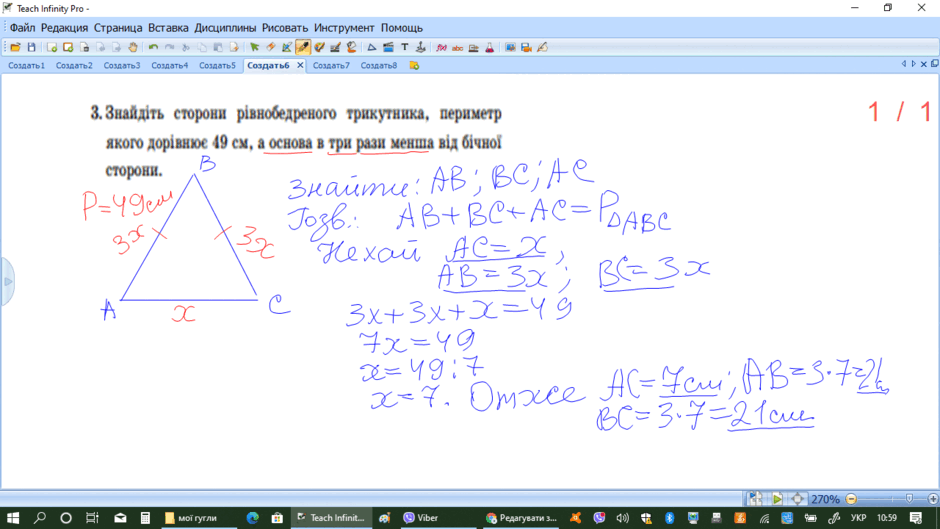This screenshot has height=529, width=940.
Task: Open the Инструмент menu
Action: click(x=344, y=28)
